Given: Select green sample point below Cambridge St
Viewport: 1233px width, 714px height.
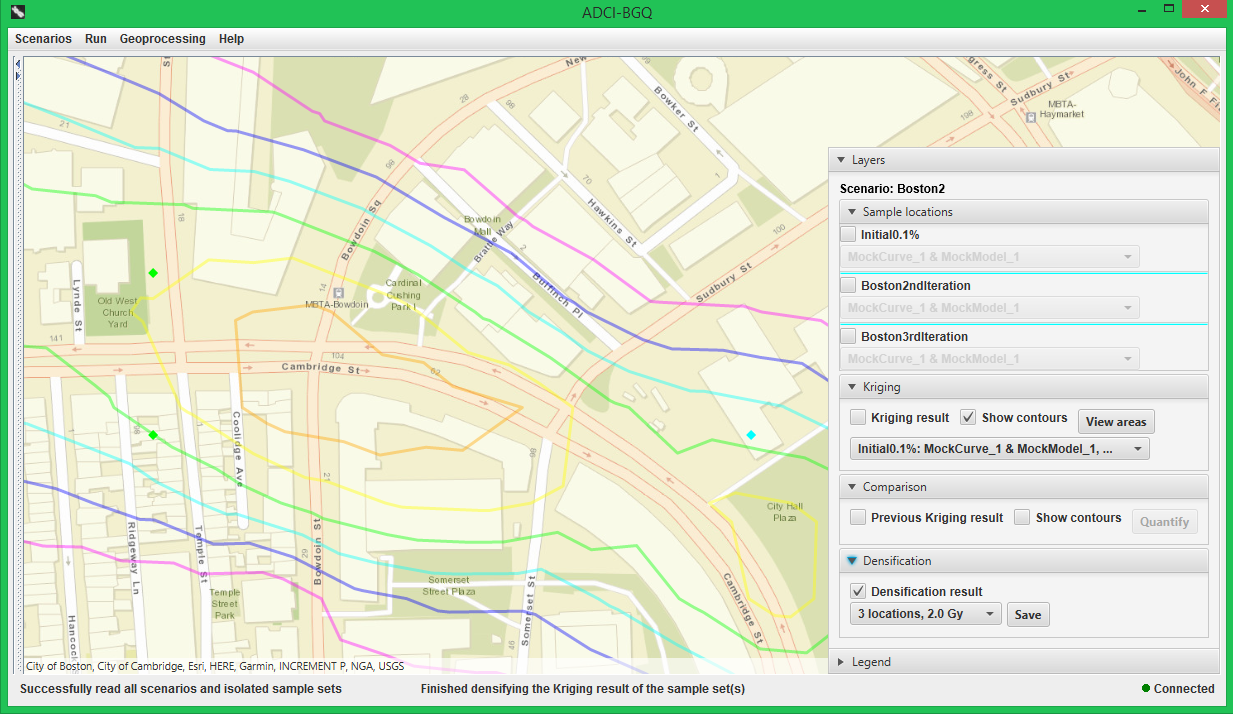Looking at the screenshot, I should tap(153, 435).
